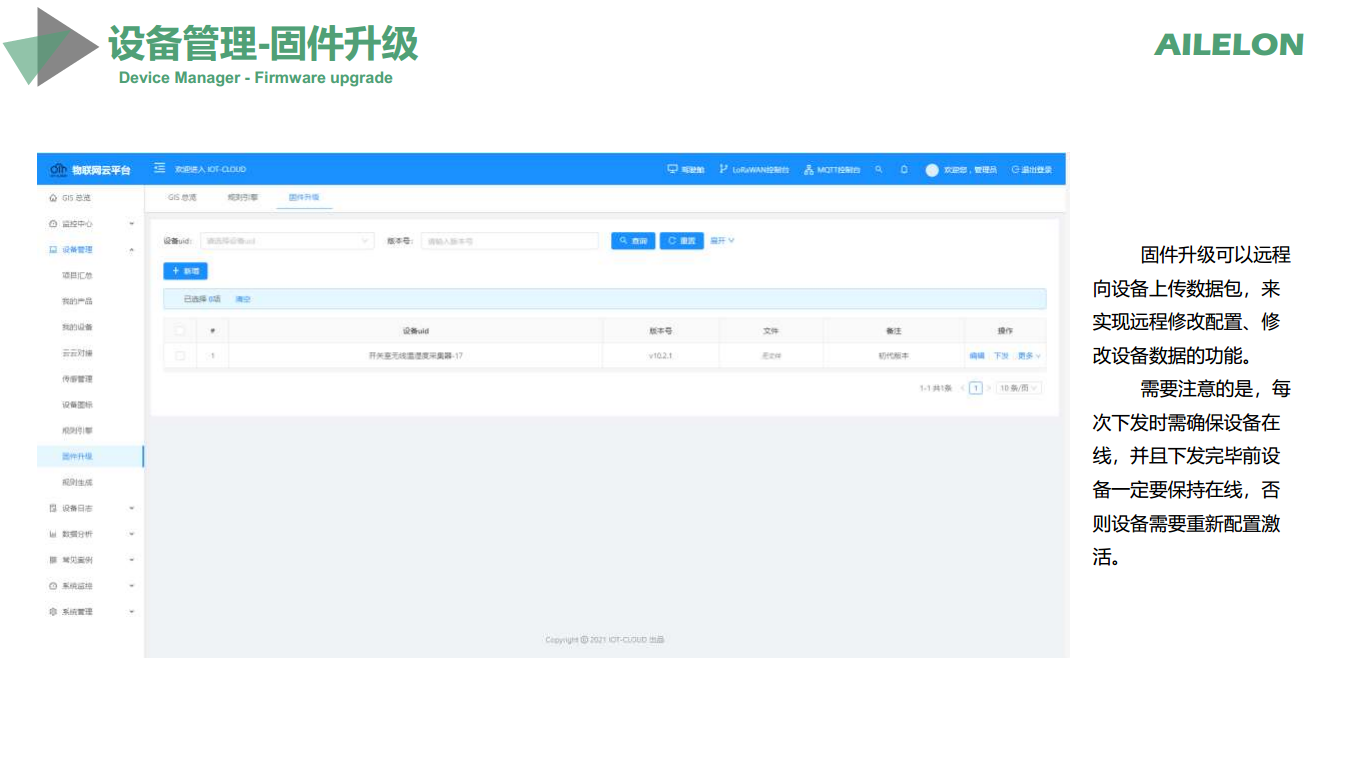Go to previous page arrow
The width and height of the screenshot is (1350, 759).
click(962, 388)
